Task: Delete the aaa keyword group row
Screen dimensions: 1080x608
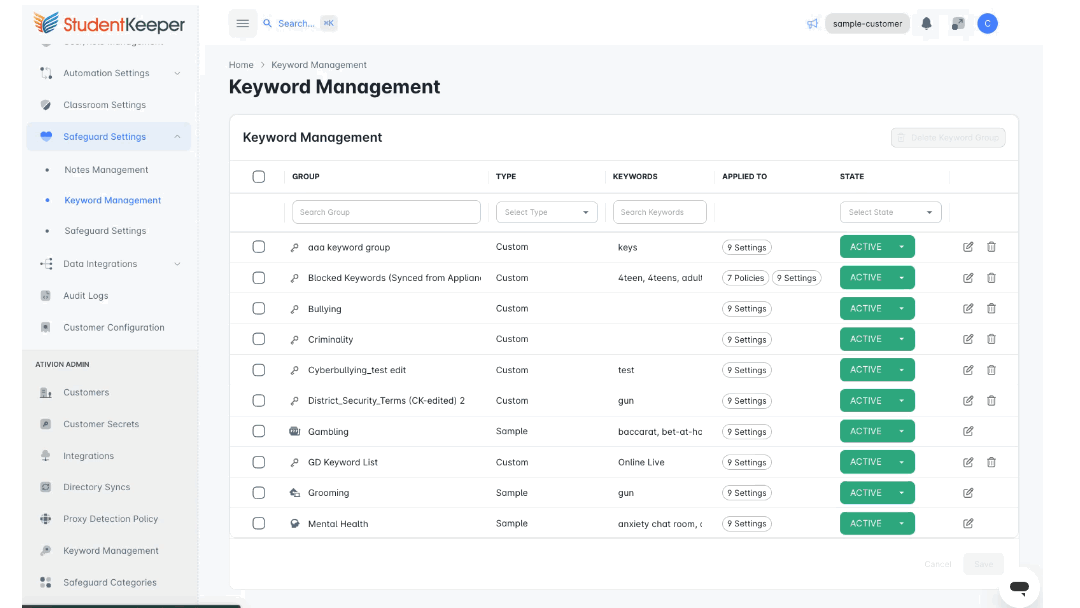Action: [991, 247]
